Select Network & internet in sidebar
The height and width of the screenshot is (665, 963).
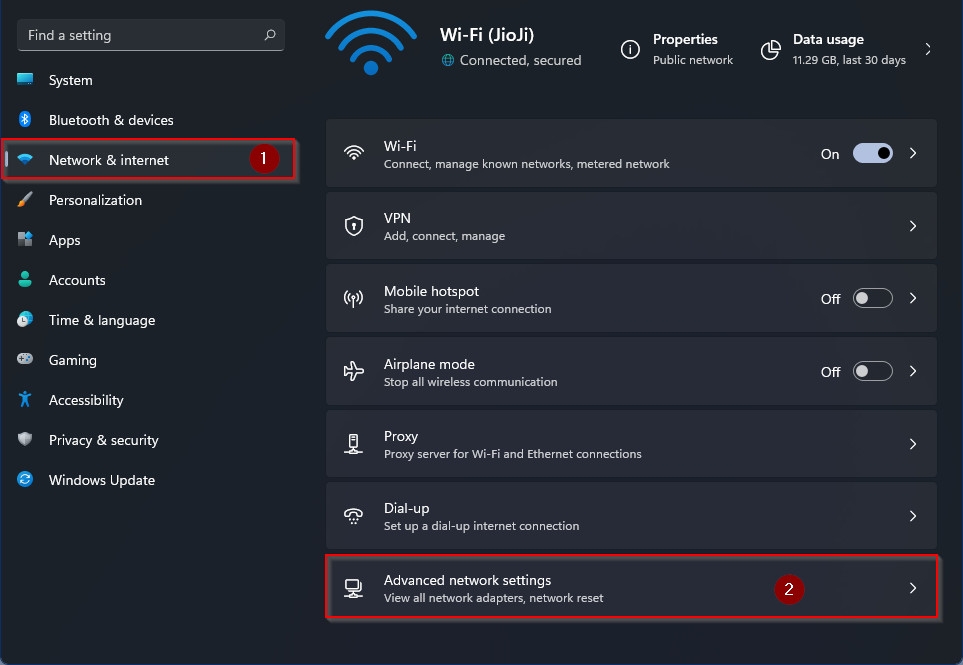coord(148,160)
